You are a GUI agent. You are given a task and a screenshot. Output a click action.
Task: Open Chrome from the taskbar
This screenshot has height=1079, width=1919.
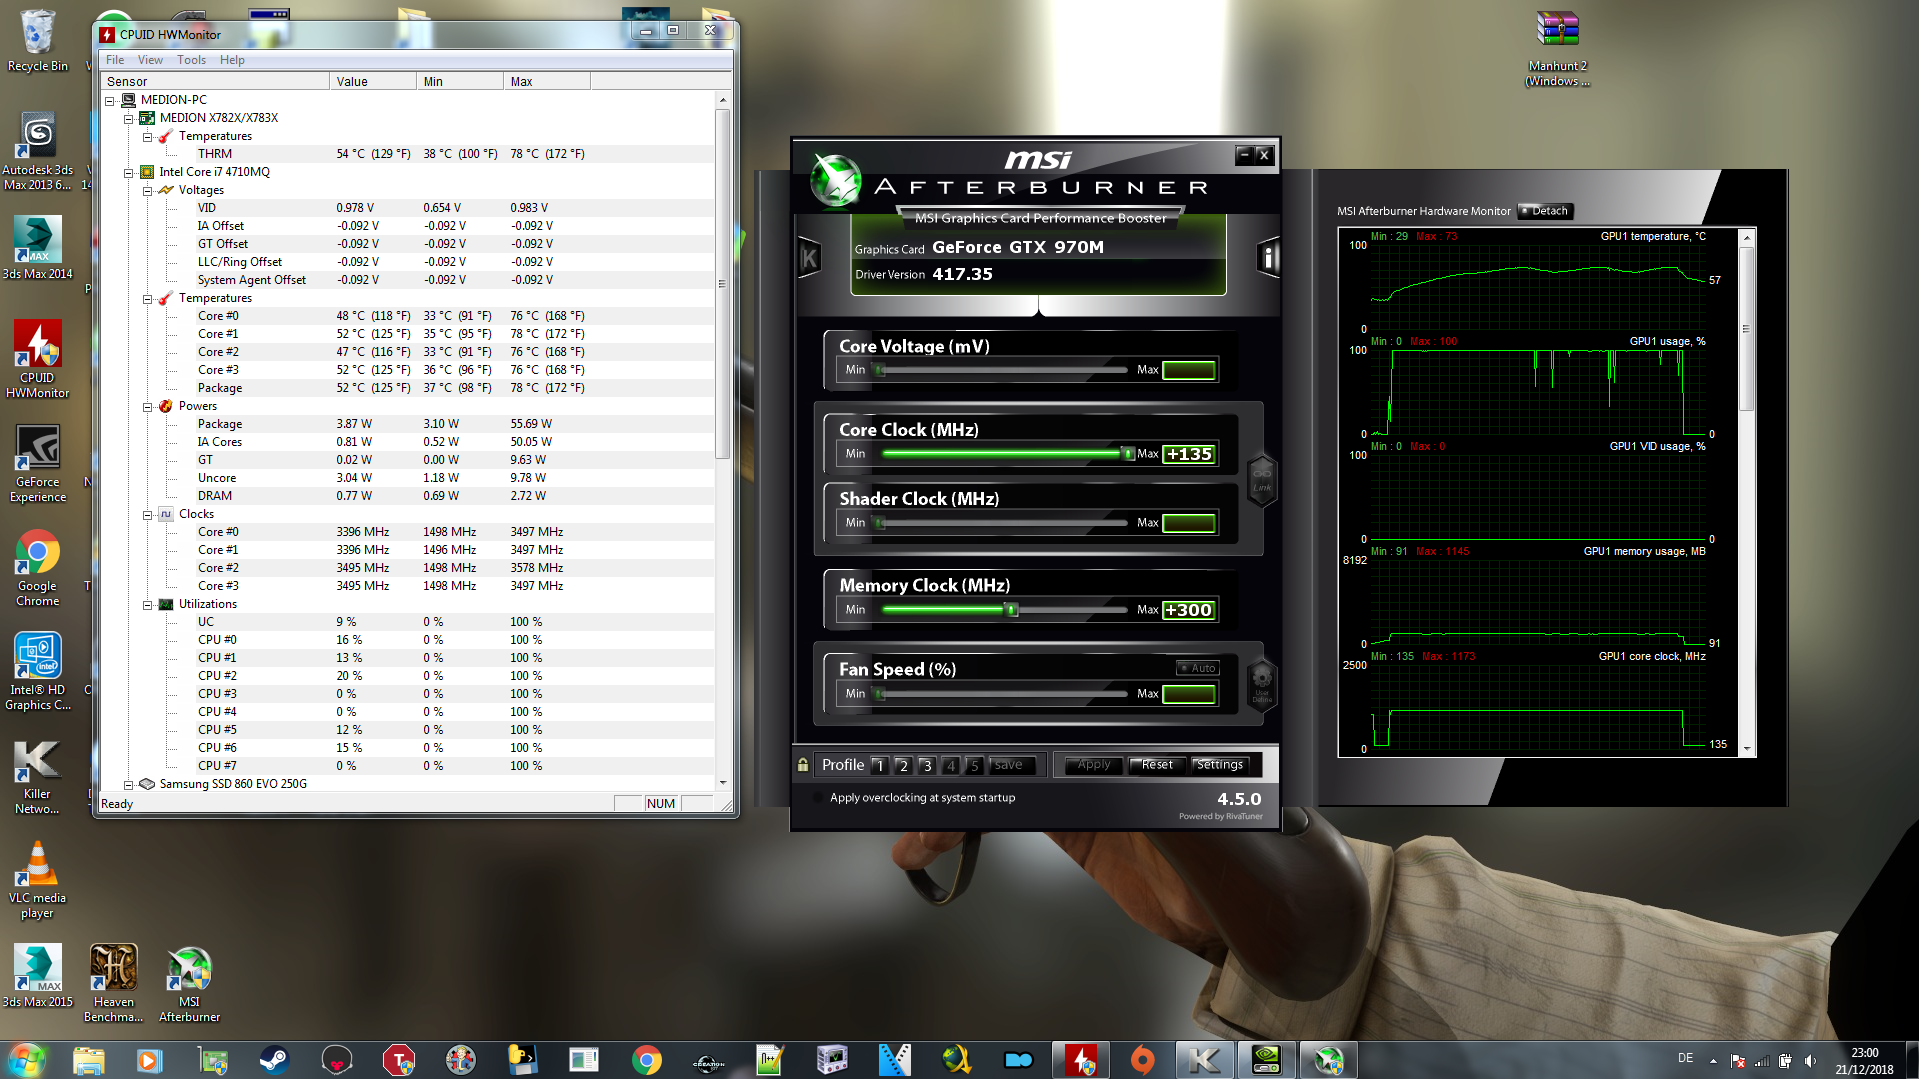tap(646, 1060)
